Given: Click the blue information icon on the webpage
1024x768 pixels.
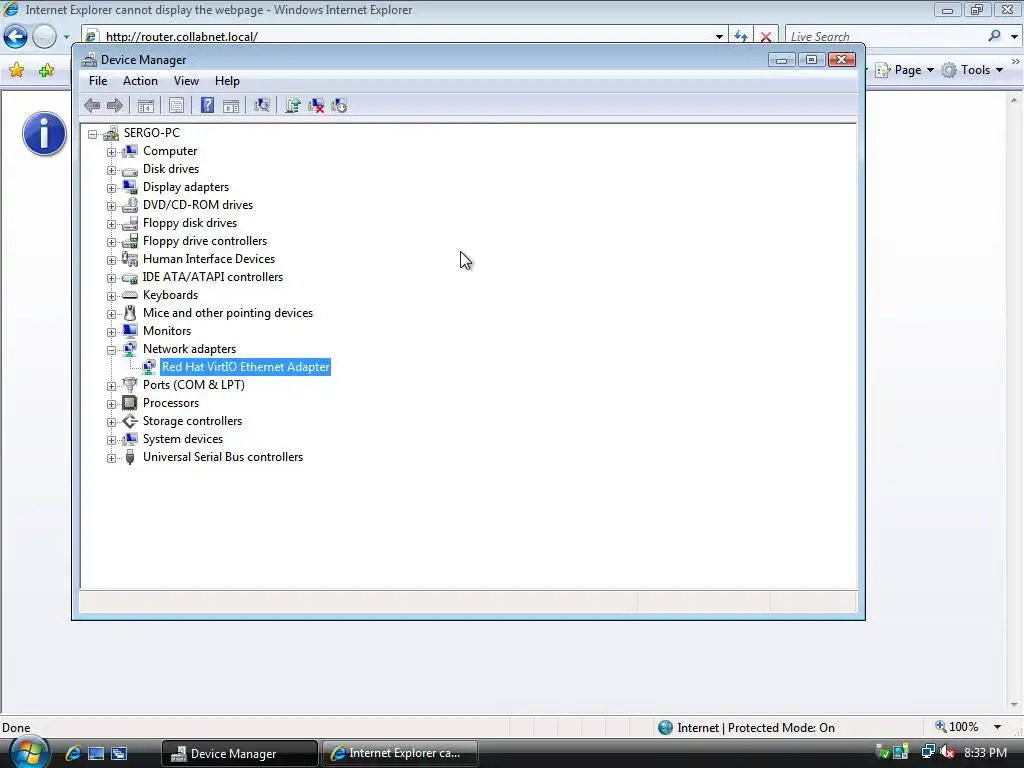Looking at the screenshot, I should tap(44, 134).
